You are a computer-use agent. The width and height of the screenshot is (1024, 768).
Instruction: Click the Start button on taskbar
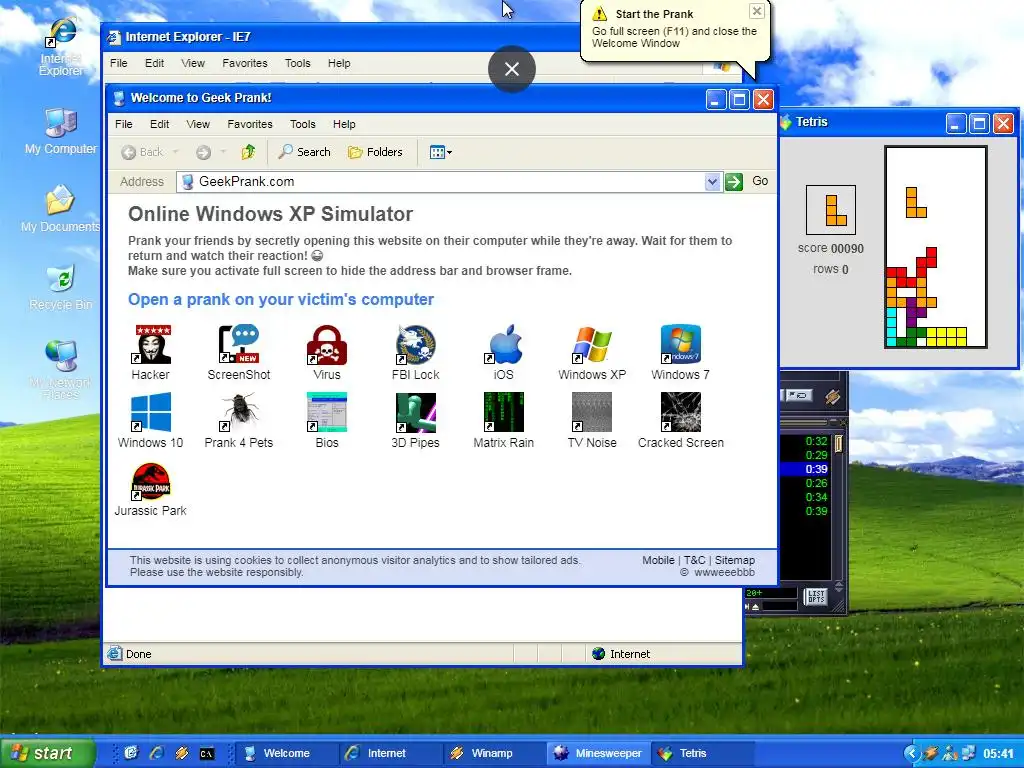[47, 753]
